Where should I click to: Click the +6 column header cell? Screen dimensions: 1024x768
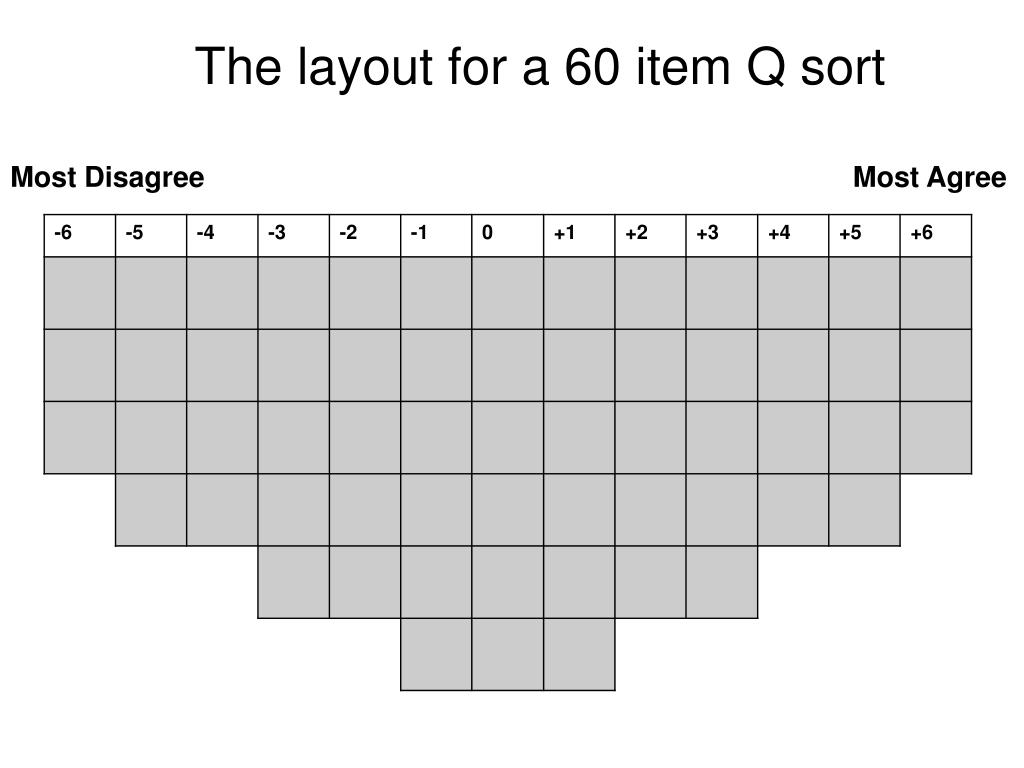(936, 236)
